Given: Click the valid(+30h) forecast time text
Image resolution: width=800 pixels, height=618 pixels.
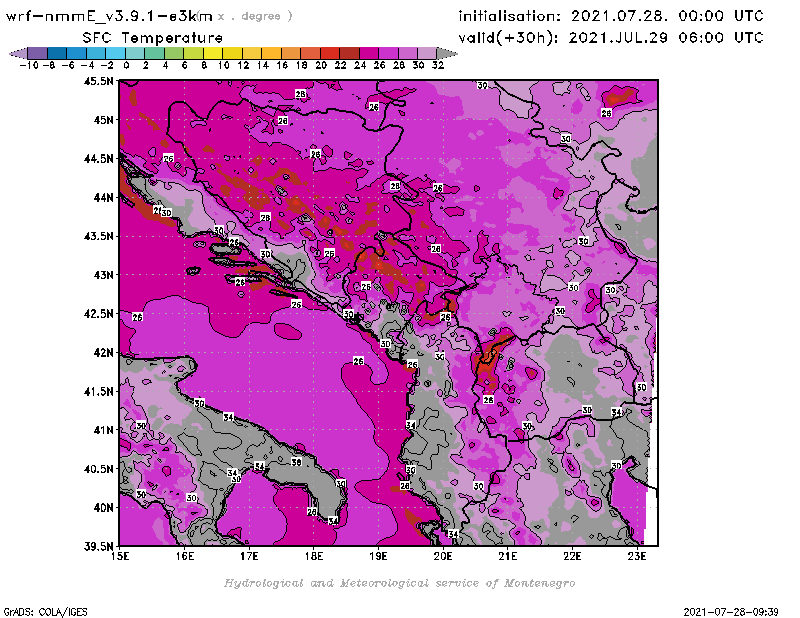Looking at the screenshot, I should pyautogui.click(x=610, y=37).
